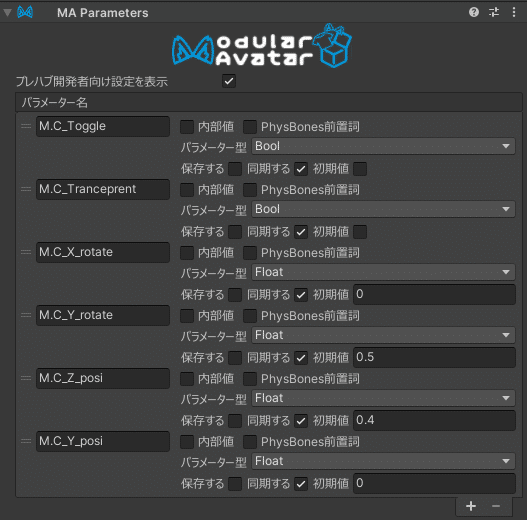Image resolution: width=527 pixels, height=520 pixels.
Task: Enable 保存する for M.C_Y_posi
Action: click(x=235, y=484)
